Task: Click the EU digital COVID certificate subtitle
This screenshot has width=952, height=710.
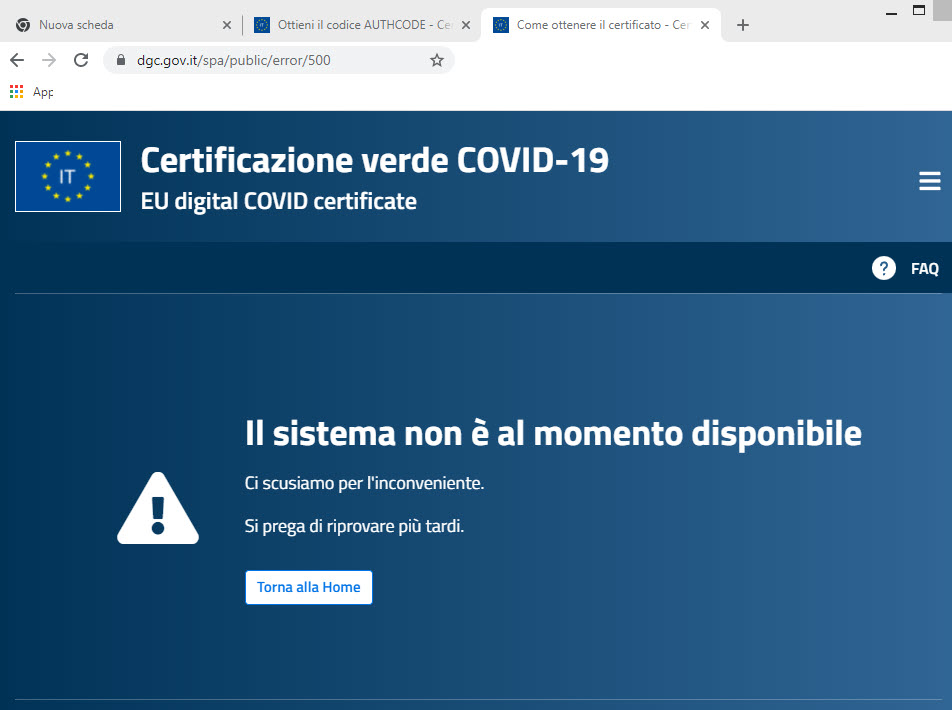Action: (279, 202)
